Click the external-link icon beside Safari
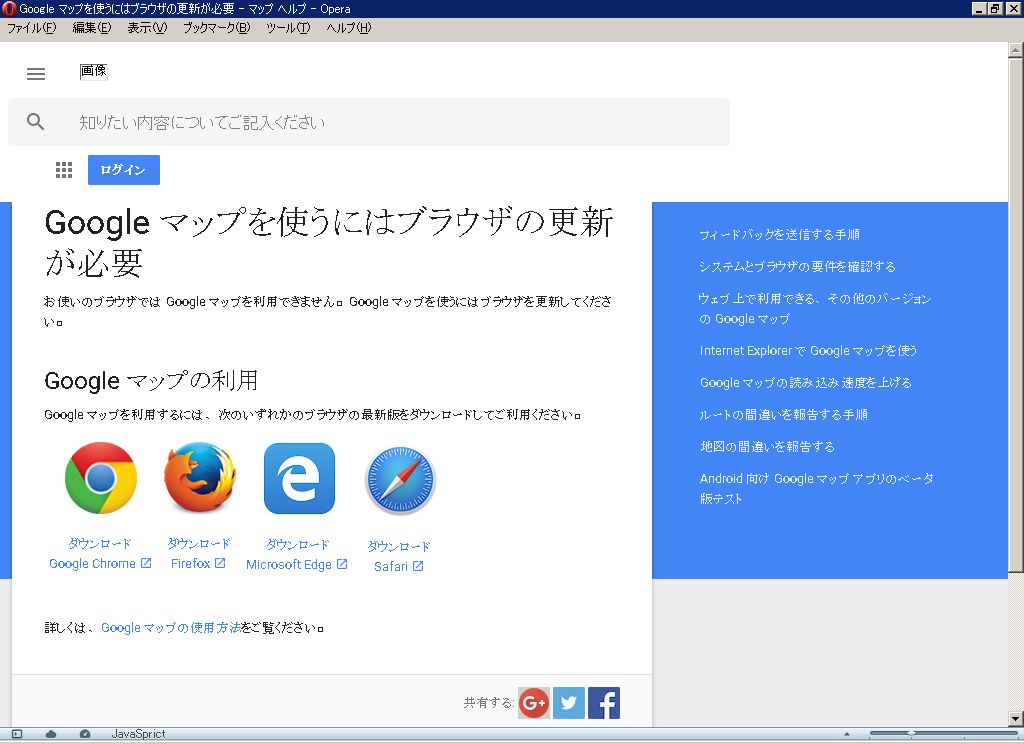The image size is (1024, 744). [418, 566]
